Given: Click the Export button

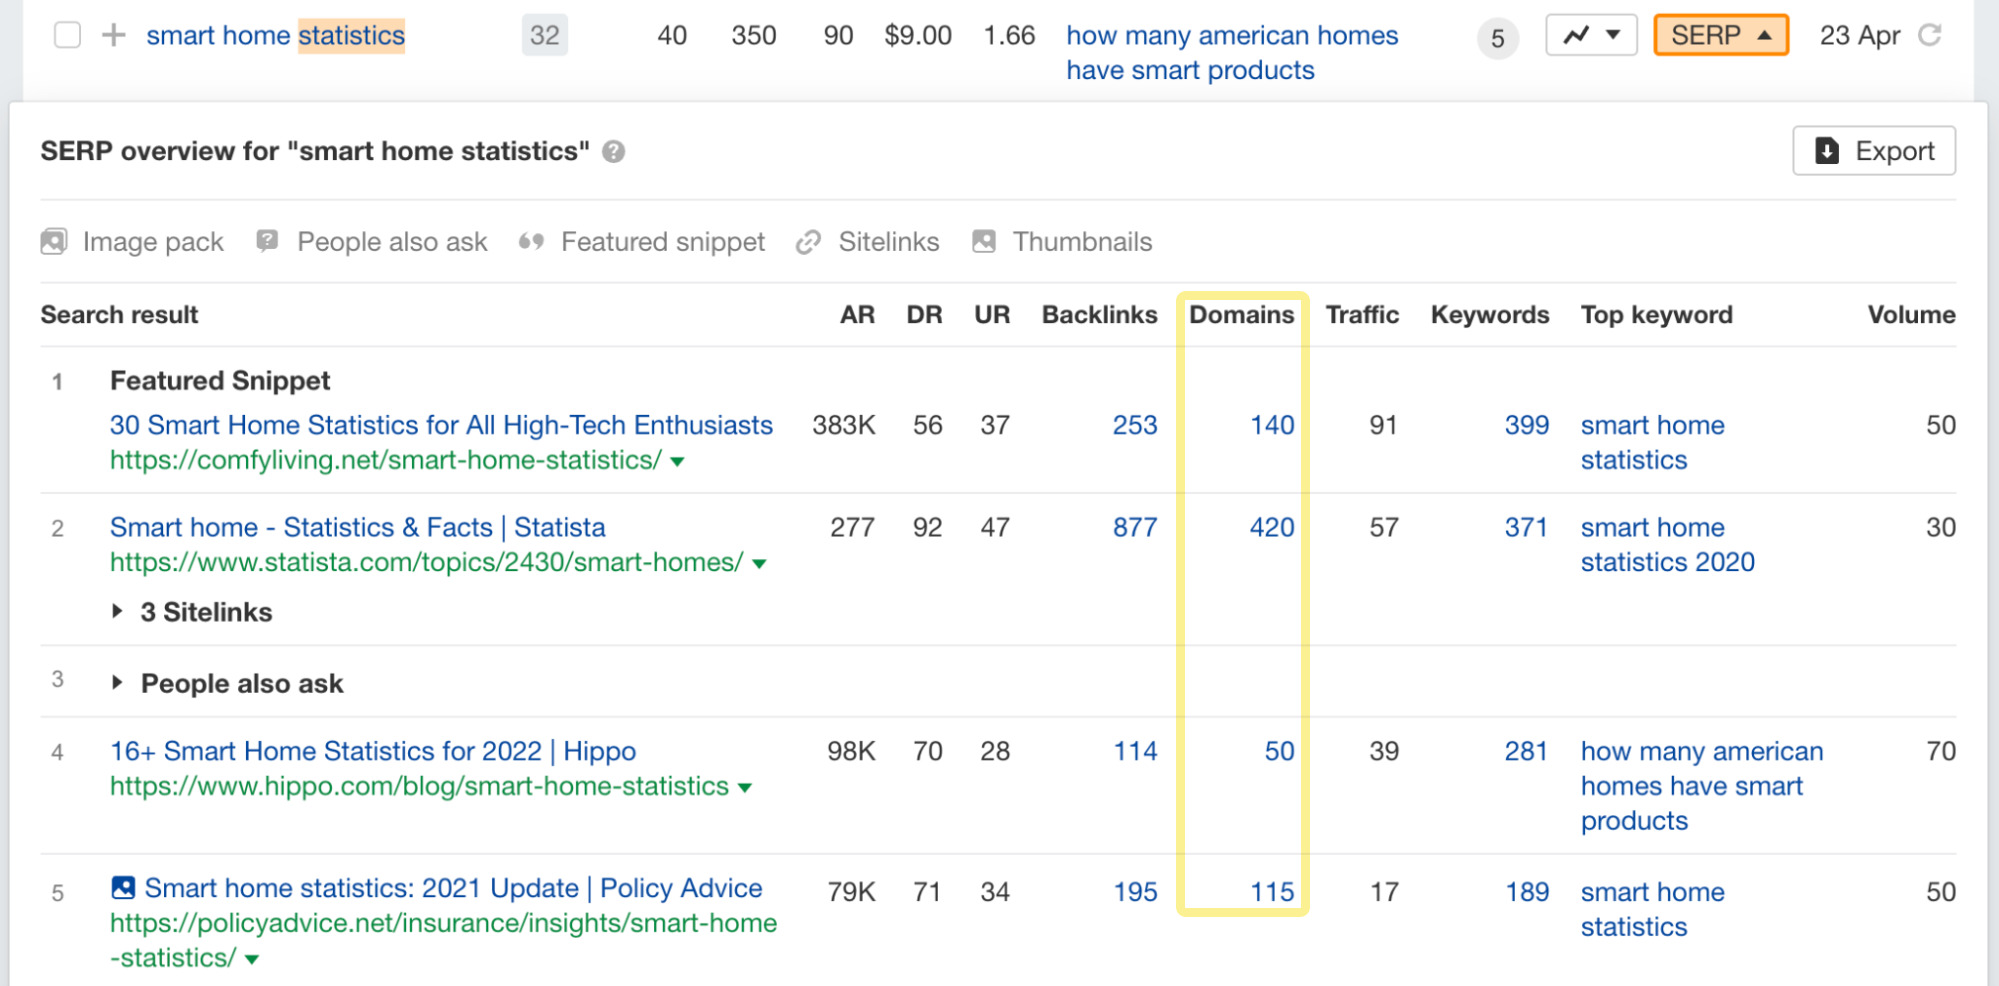Looking at the screenshot, I should pyautogui.click(x=1874, y=150).
